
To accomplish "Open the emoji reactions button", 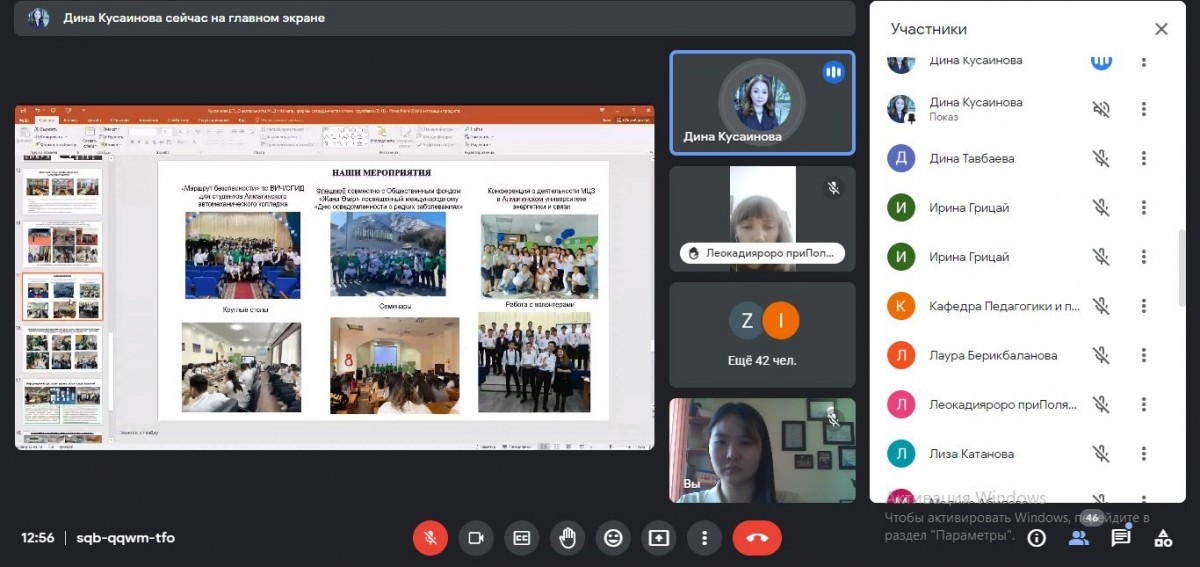I will point(613,538).
